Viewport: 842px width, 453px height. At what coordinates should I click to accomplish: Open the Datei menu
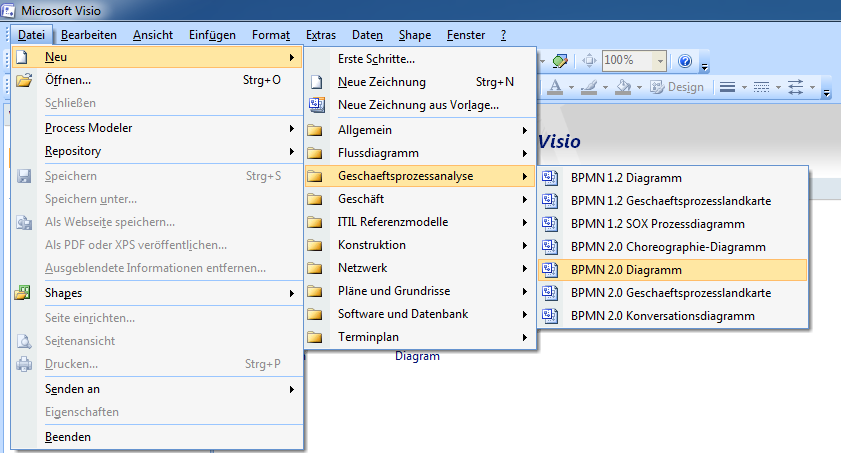31,35
